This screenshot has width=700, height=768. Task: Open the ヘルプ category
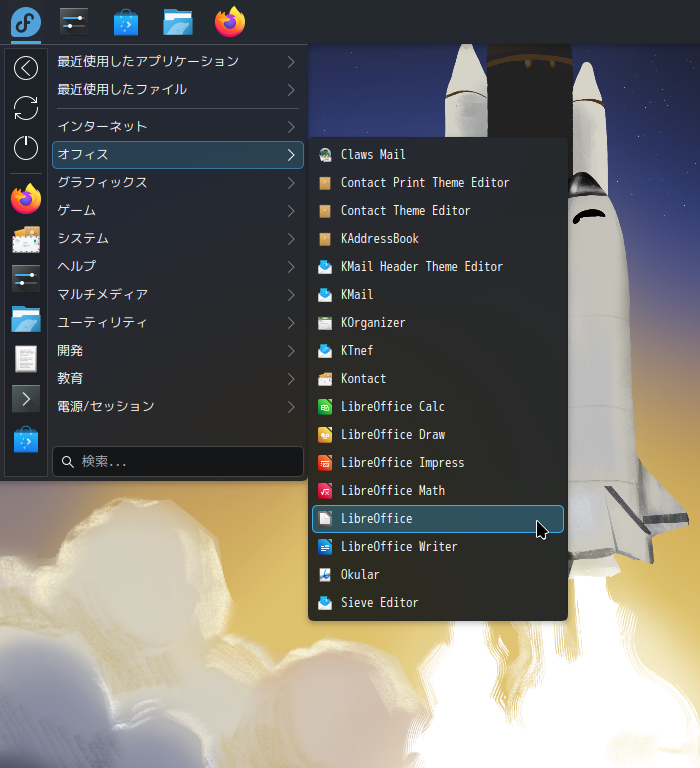178,266
